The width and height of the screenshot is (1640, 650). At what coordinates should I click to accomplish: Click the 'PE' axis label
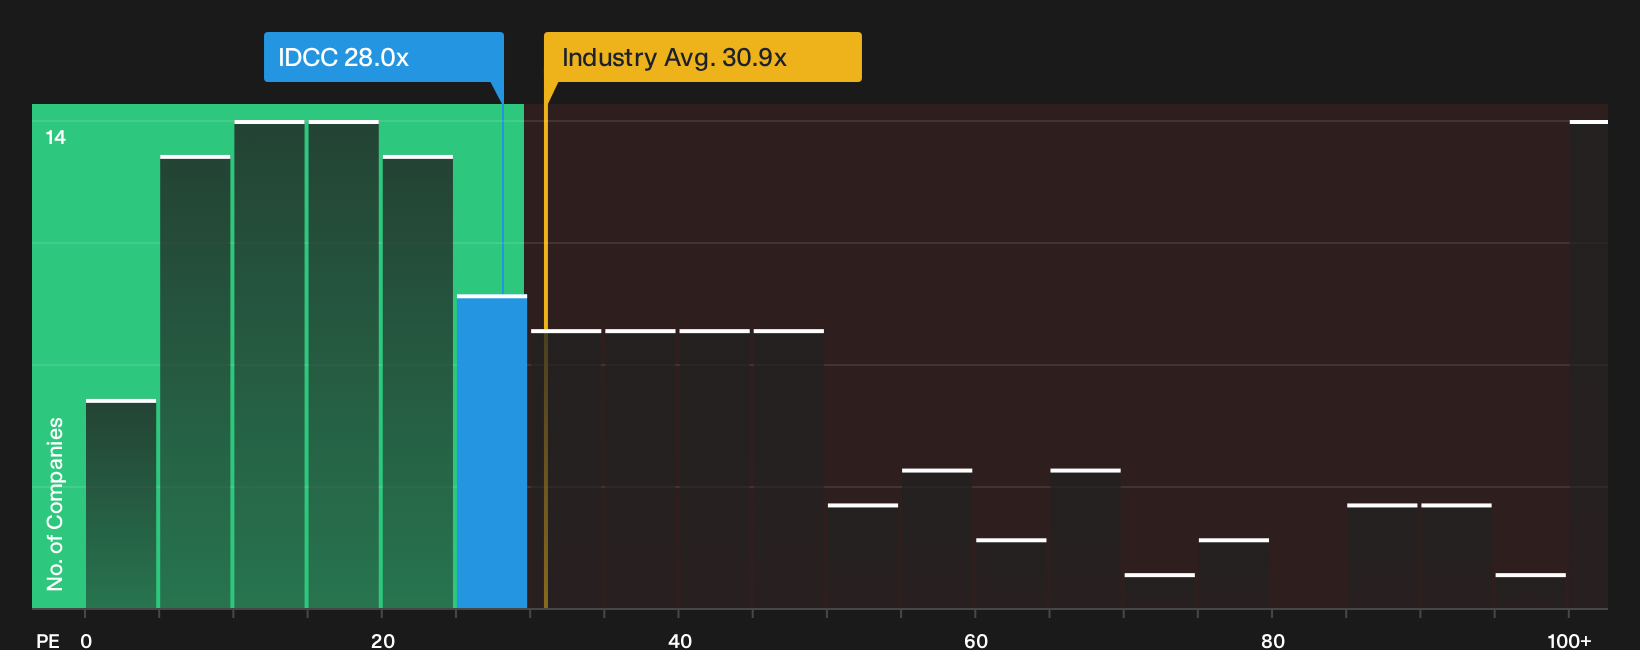click(47, 640)
